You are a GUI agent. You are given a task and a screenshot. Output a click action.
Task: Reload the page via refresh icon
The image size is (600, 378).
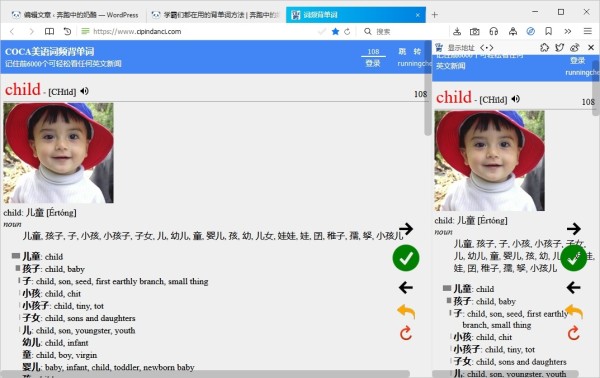[x=347, y=31]
